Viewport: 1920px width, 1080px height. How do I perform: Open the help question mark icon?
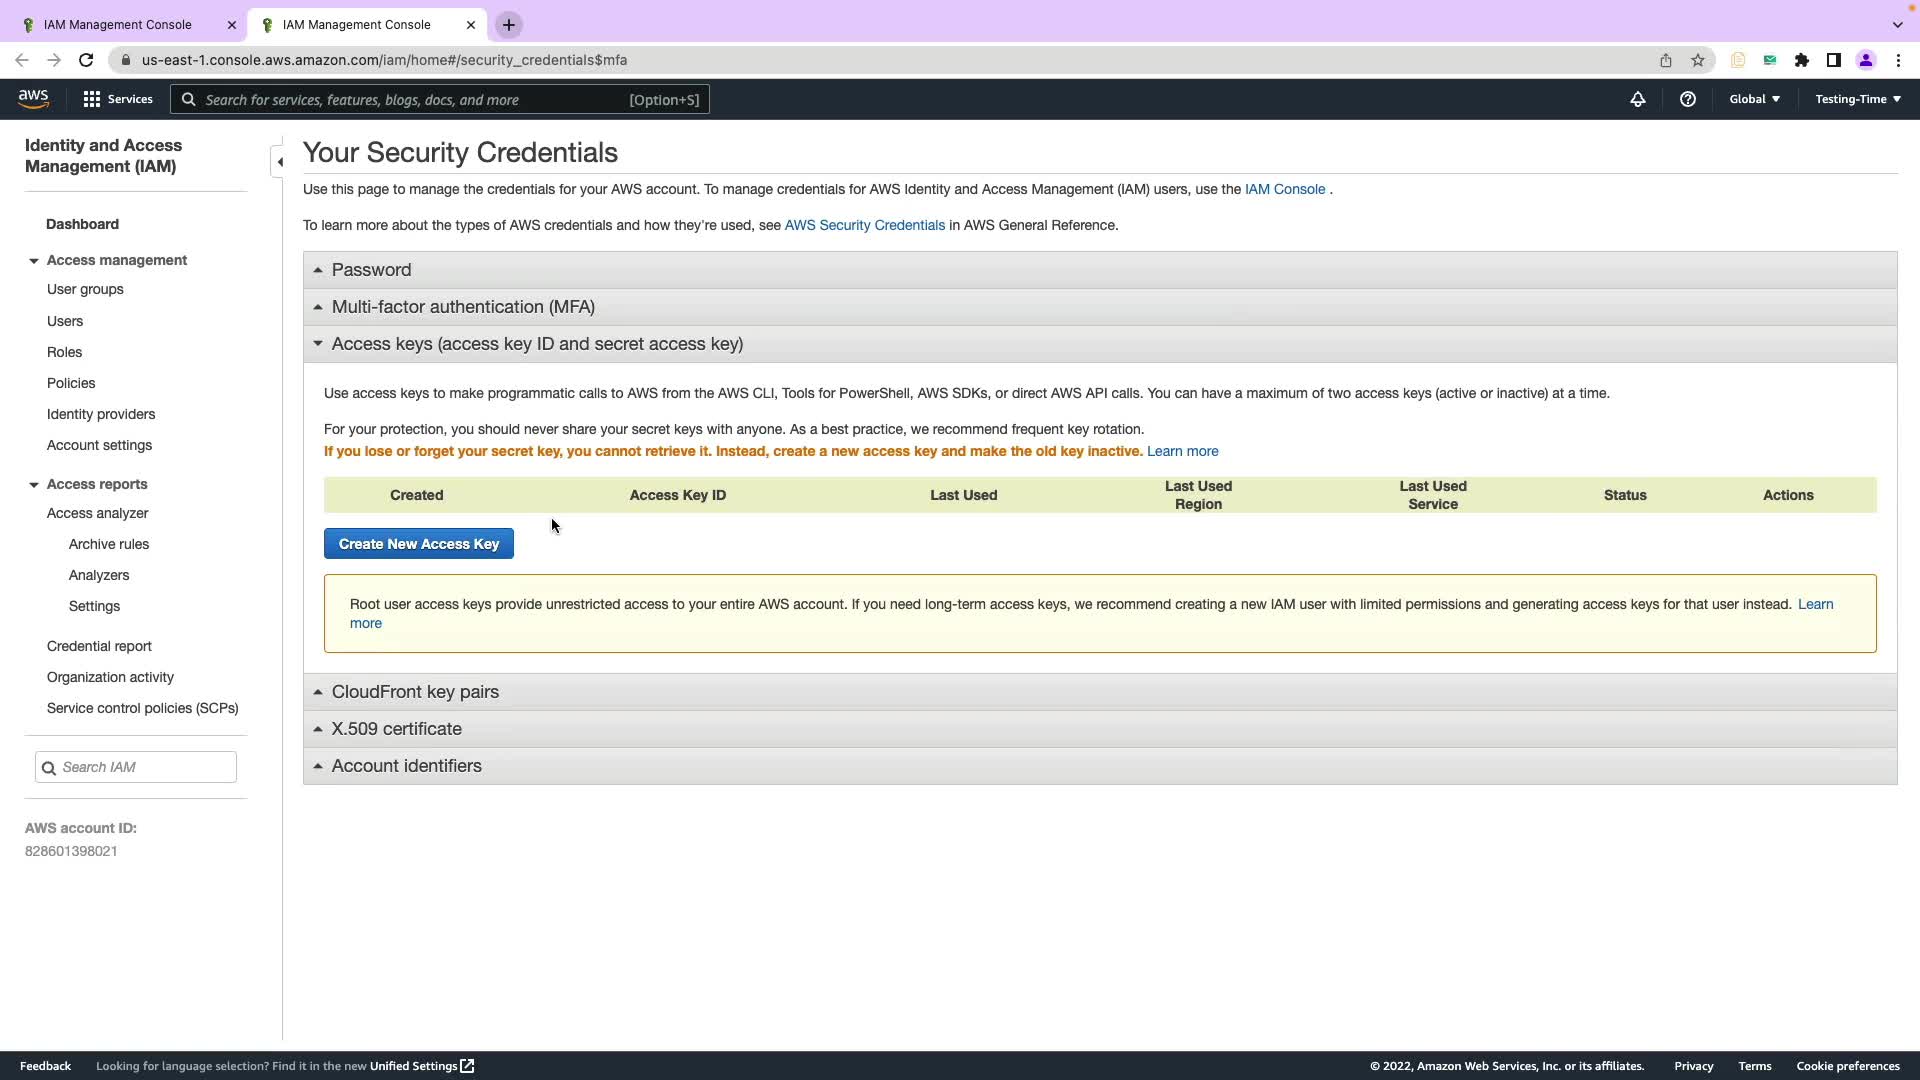(x=1687, y=99)
